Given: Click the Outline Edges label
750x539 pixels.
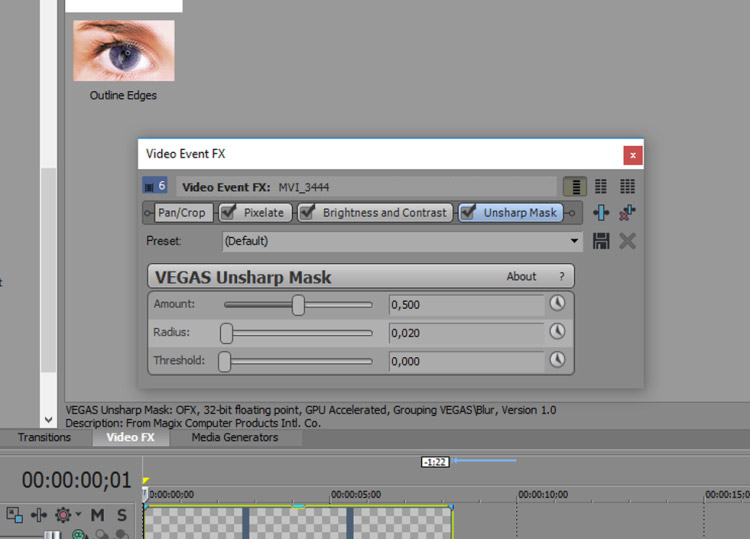Looking at the screenshot, I should click(x=123, y=96).
